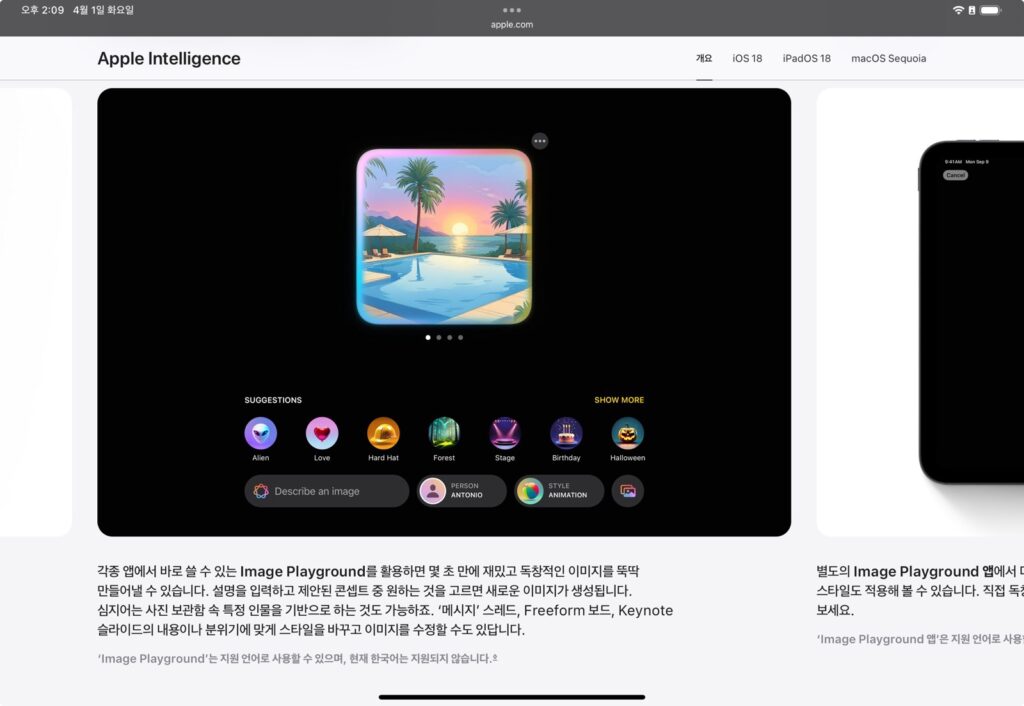
Task: Open the macOS Sequoia tab
Action: tap(888, 58)
